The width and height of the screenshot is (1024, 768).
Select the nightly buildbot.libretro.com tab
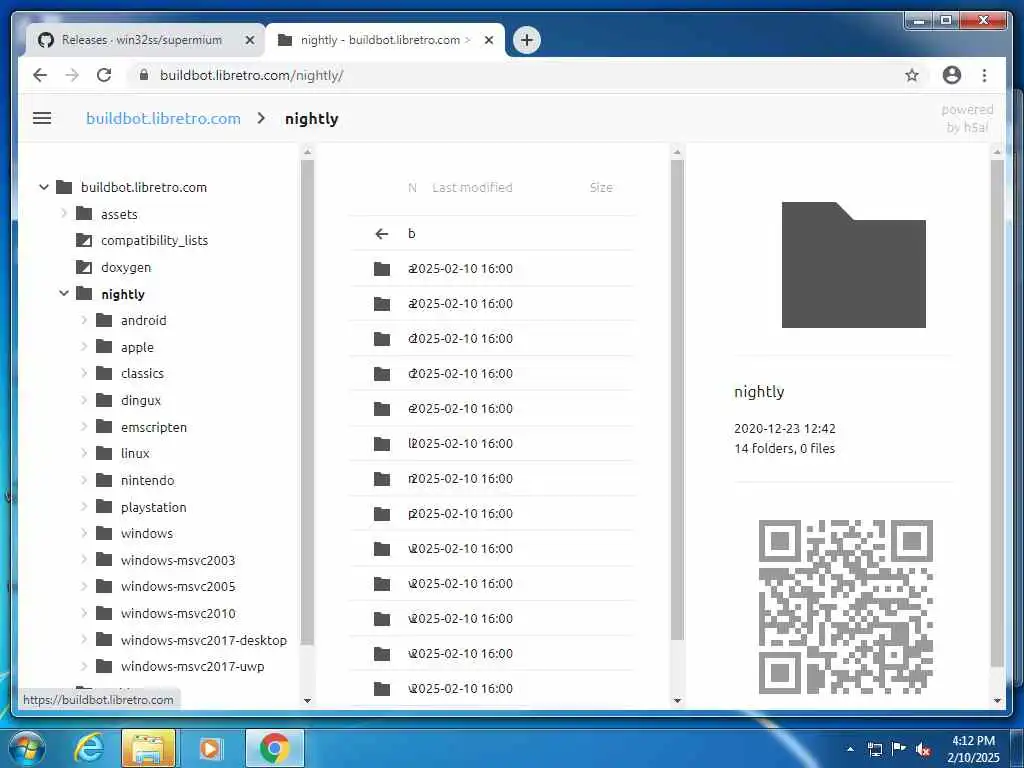[385, 40]
